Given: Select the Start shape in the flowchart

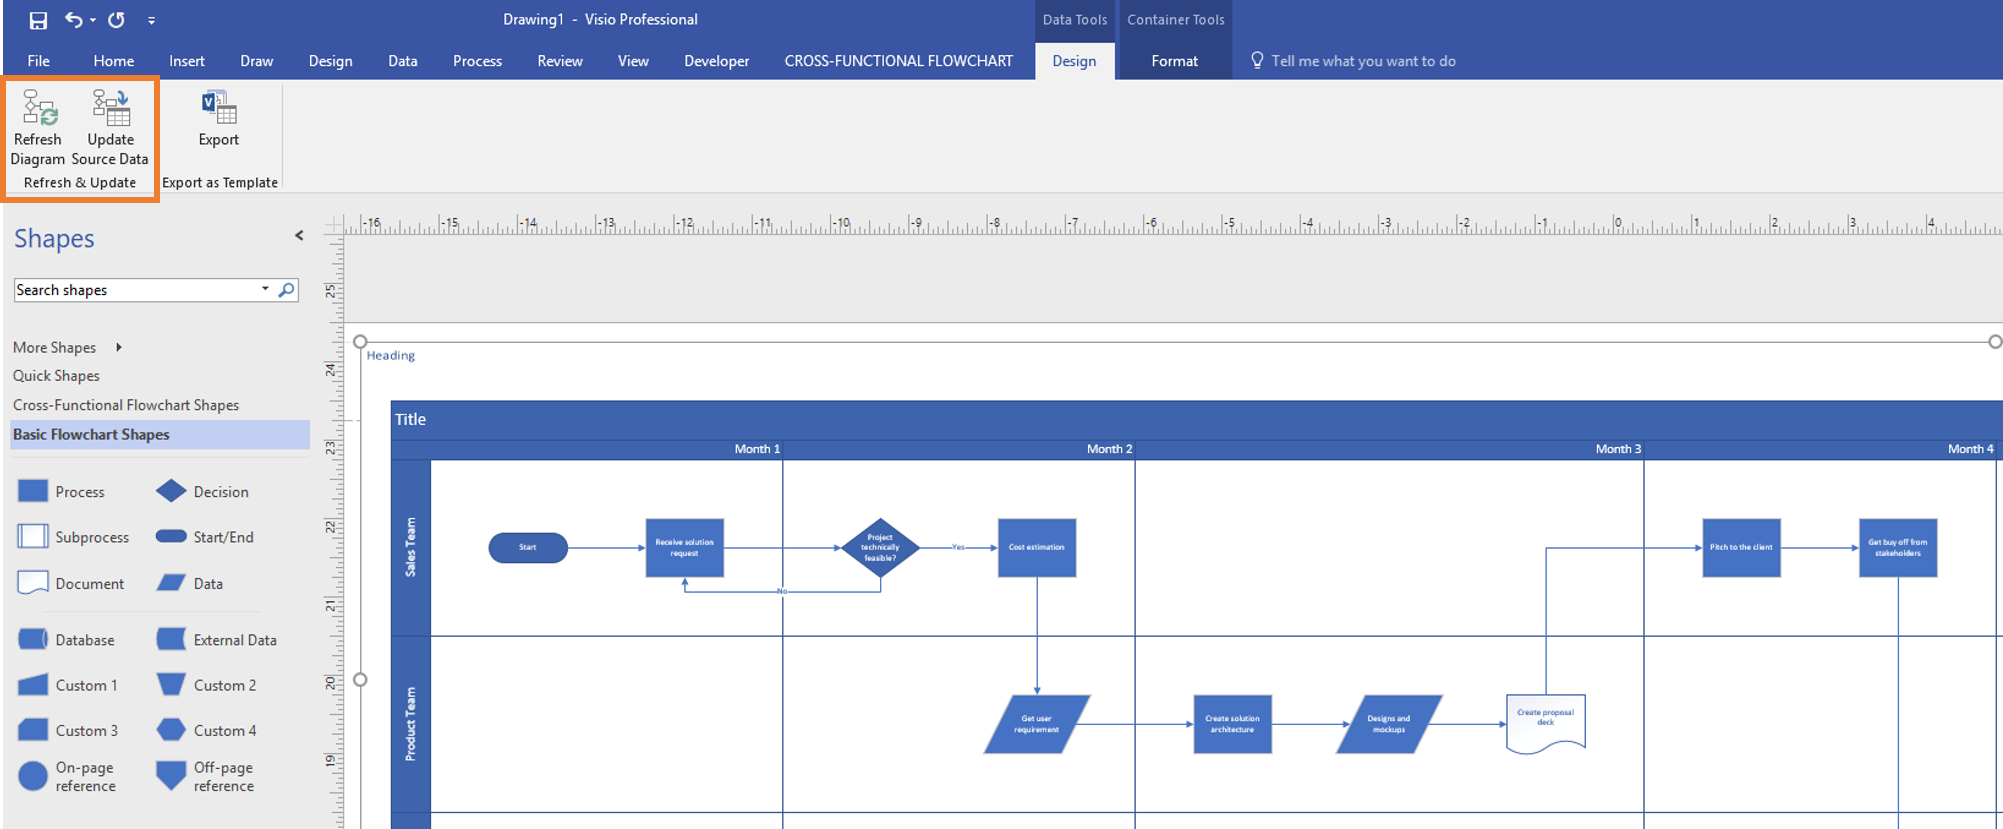Looking at the screenshot, I should tap(528, 548).
